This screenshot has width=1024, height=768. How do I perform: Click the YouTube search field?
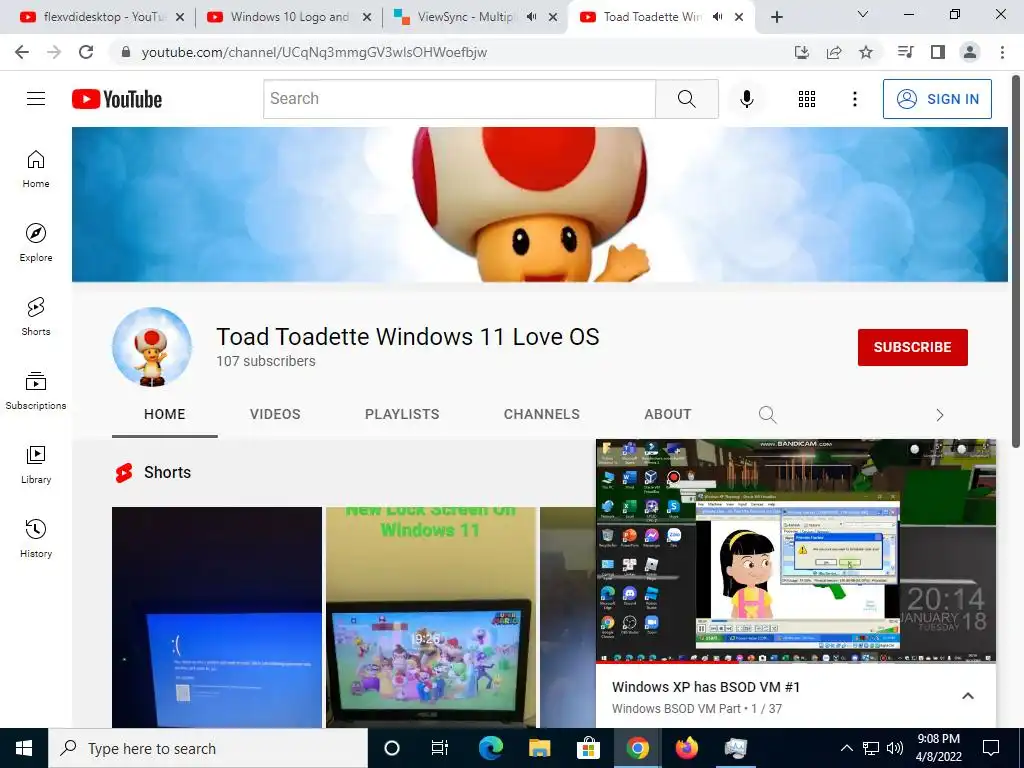[x=459, y=99]
